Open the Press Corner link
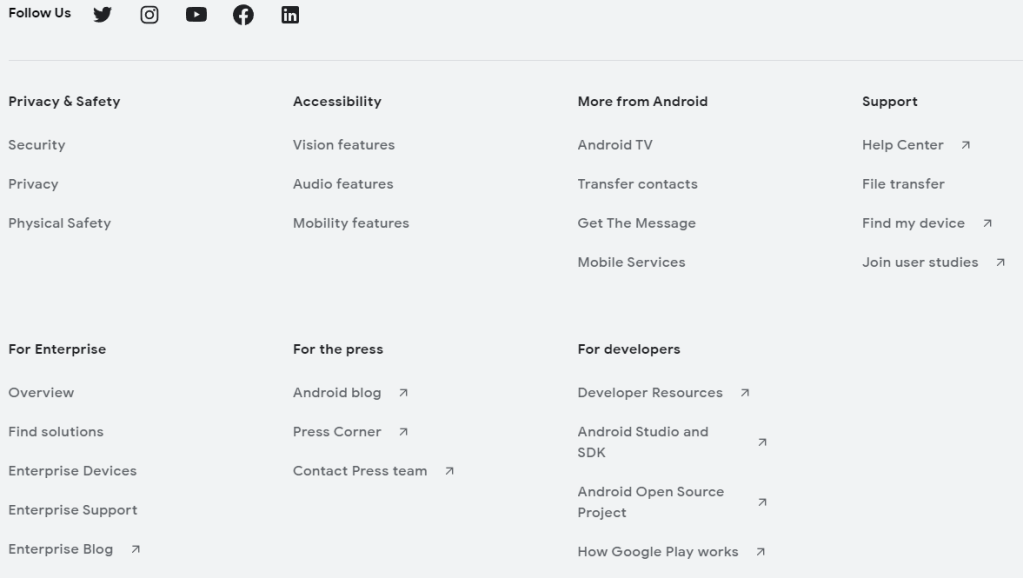This screenshot has height=578, width=1023. (337, 432)
